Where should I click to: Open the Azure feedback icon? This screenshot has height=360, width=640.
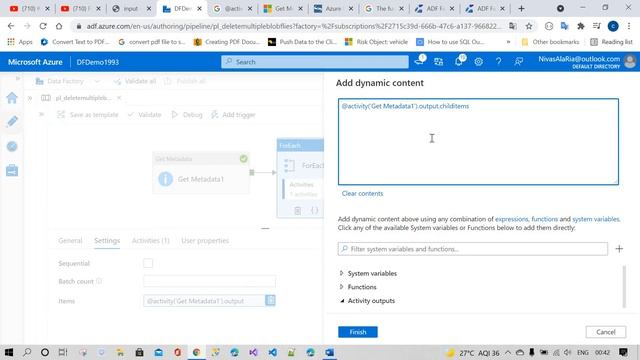click(x=518, y=62)
